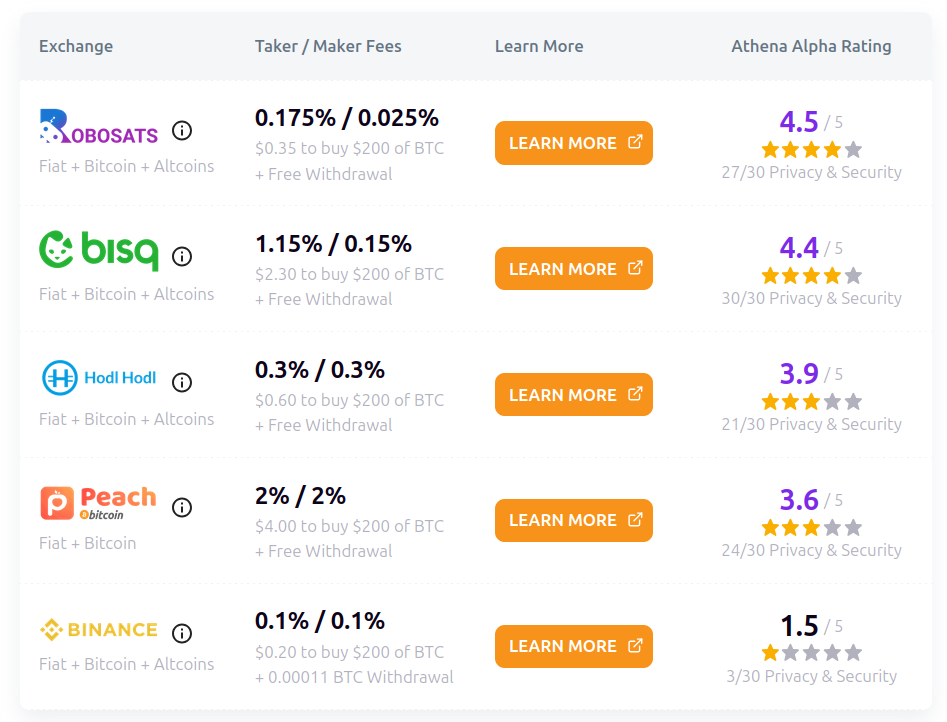Click the star rating under 4.5
Image resolution: width=947 pixels, height=722 pixels.
coord(811,149)
